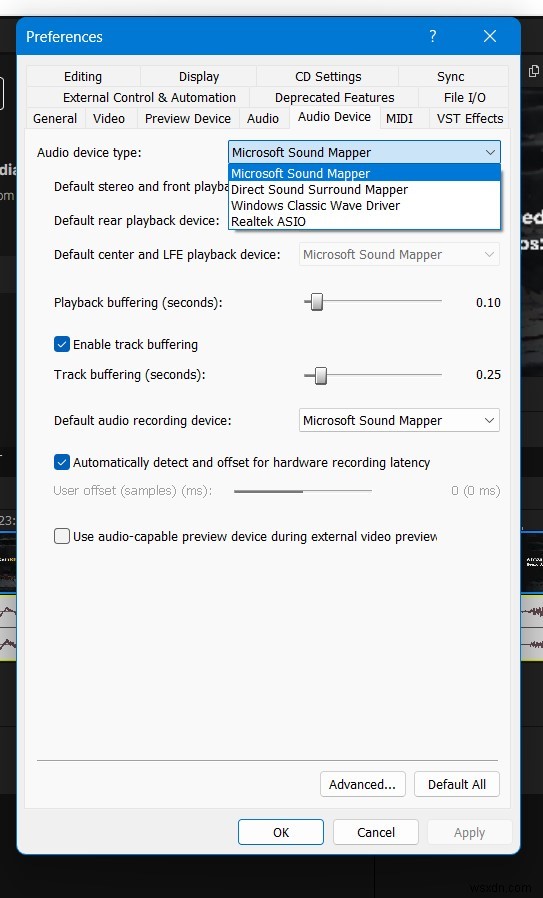The image size is (543, 898).
Task: Switch to VST Effects tab
Action: coord(469,119)
